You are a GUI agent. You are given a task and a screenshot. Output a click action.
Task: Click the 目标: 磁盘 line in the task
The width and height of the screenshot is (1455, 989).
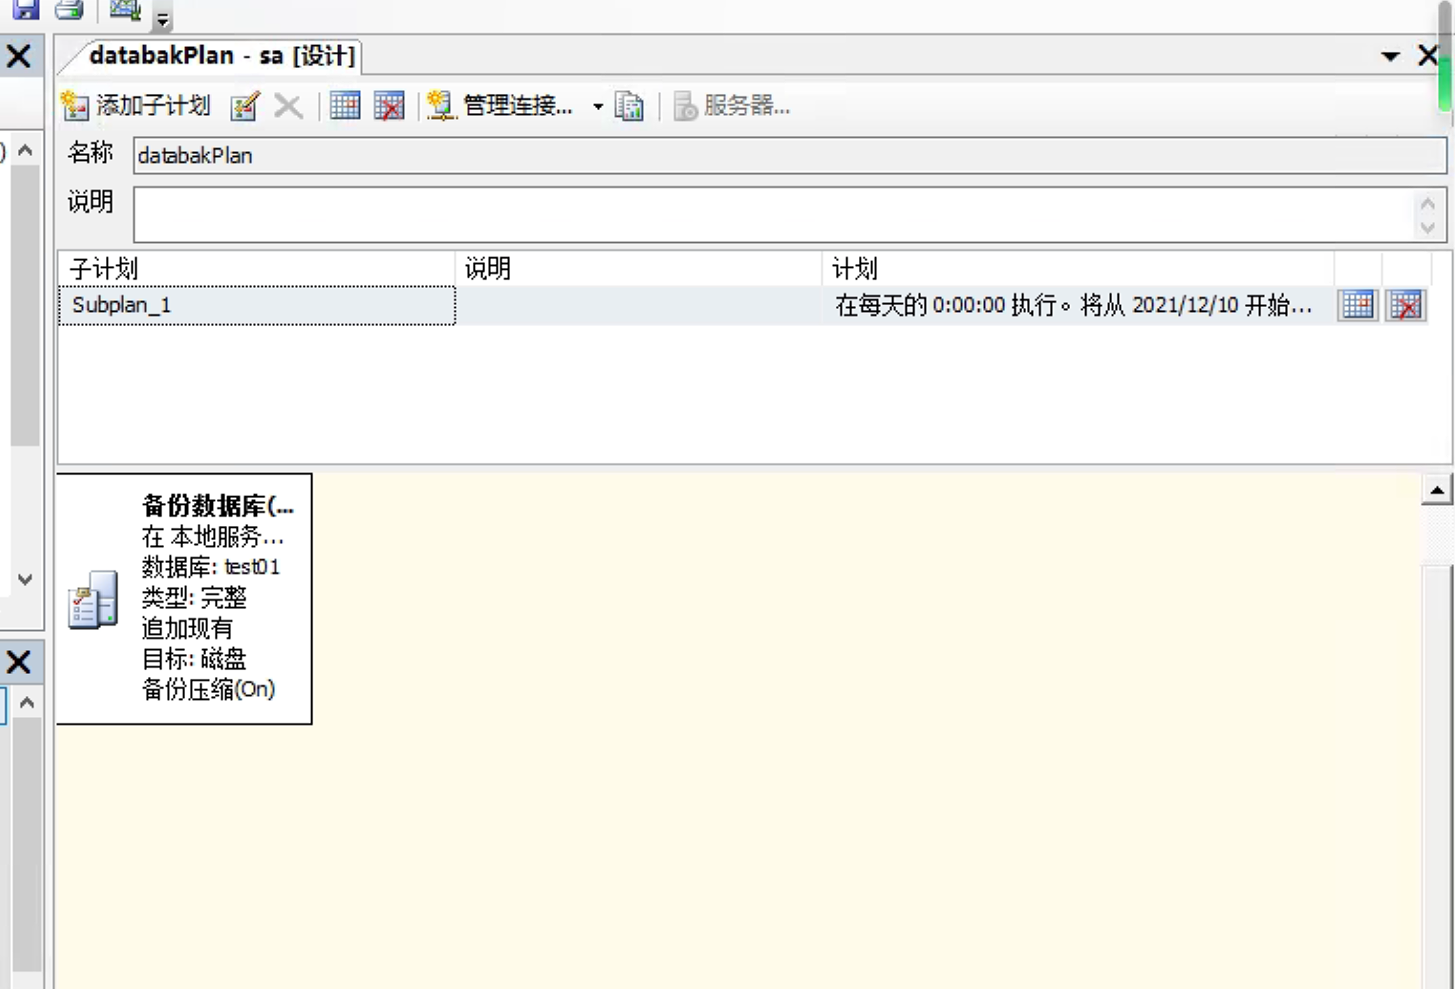click(x=194, y=659)
